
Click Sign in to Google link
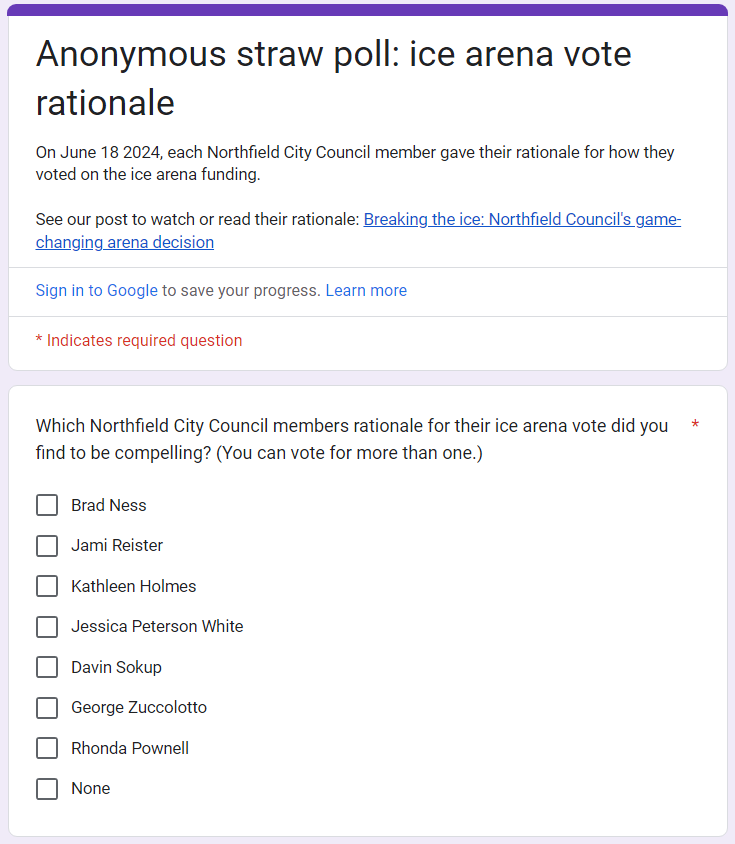point(97,291)
